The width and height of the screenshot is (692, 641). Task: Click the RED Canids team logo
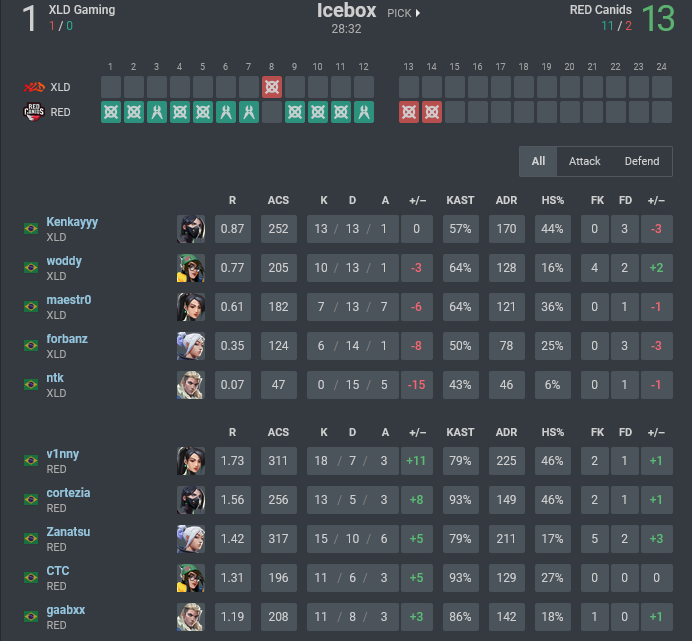pyautogui.click(x=34, y=112)
